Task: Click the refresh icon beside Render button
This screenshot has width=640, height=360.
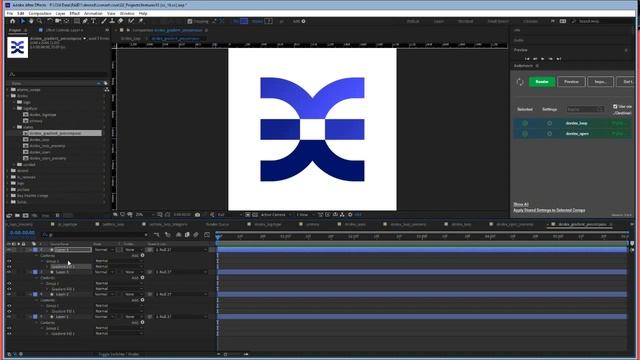Action: (x=520, y=82)
